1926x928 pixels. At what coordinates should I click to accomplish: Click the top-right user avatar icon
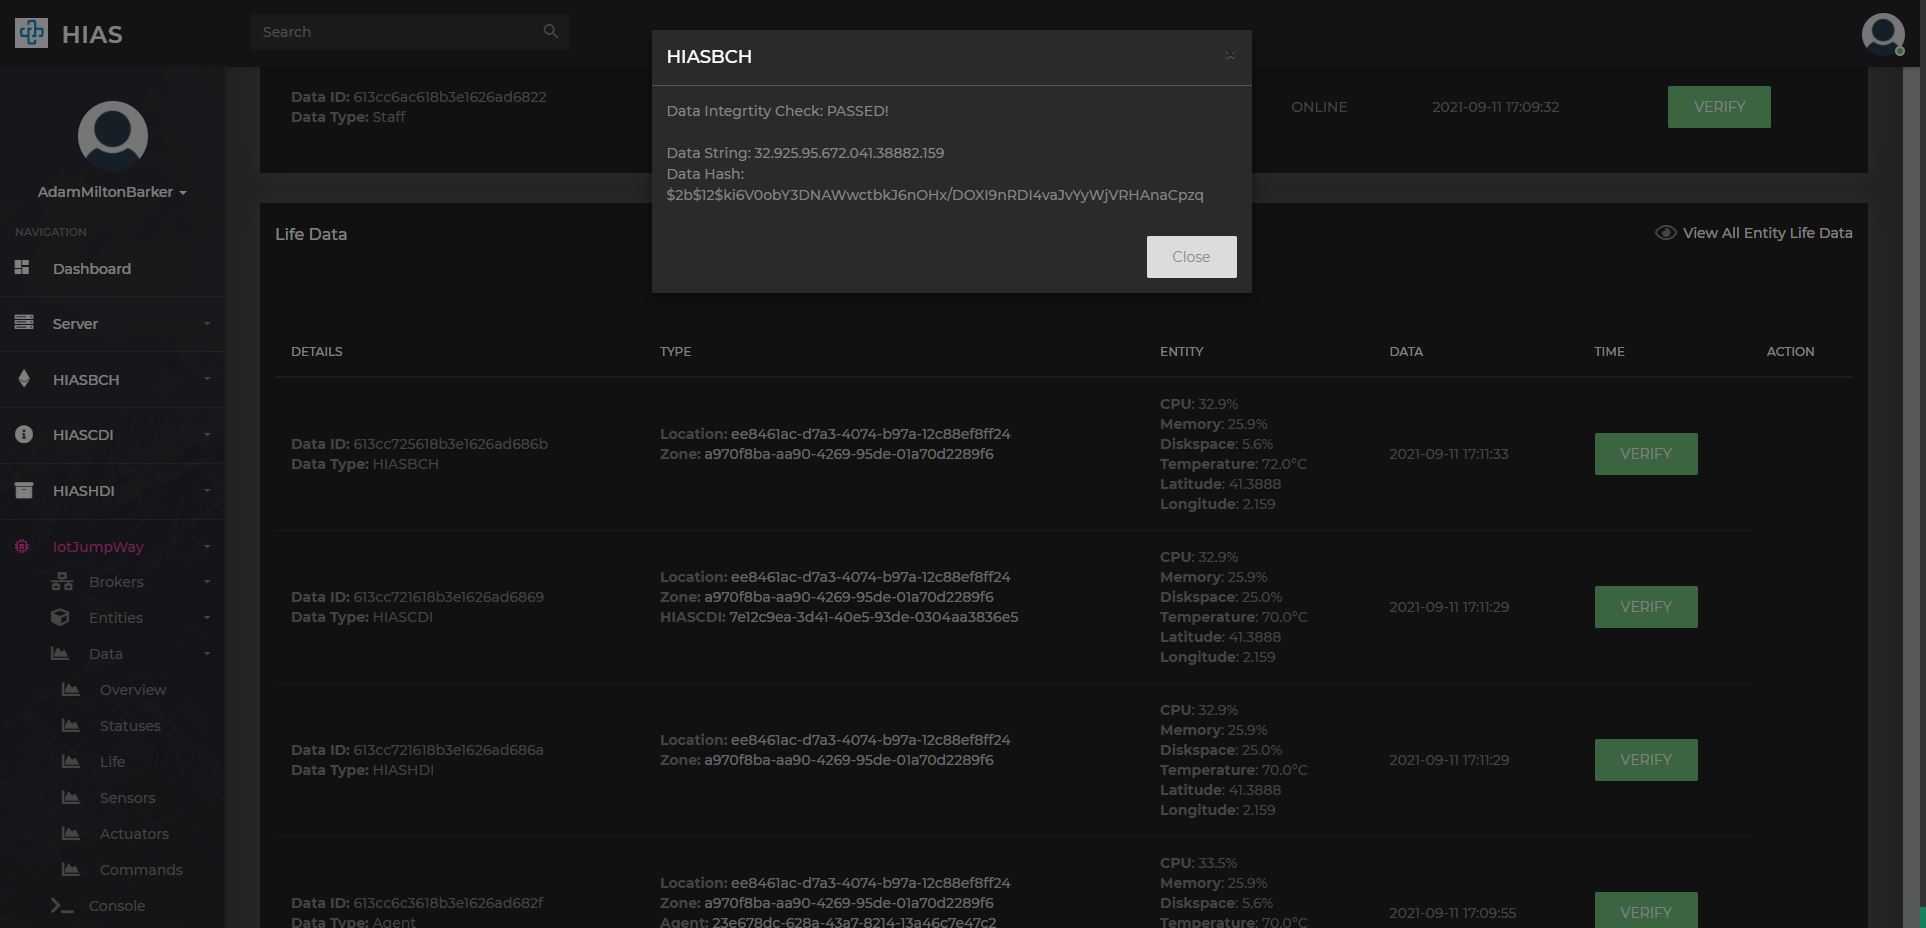click(1882, 33)
